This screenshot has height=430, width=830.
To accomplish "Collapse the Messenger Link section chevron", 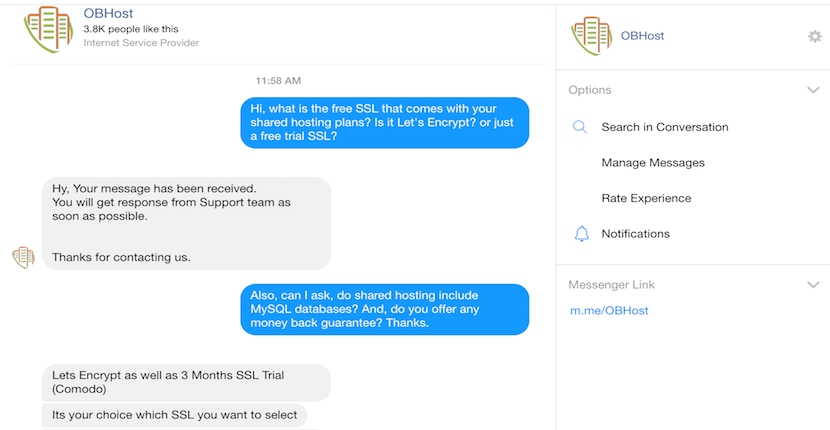I will point(813,285).
